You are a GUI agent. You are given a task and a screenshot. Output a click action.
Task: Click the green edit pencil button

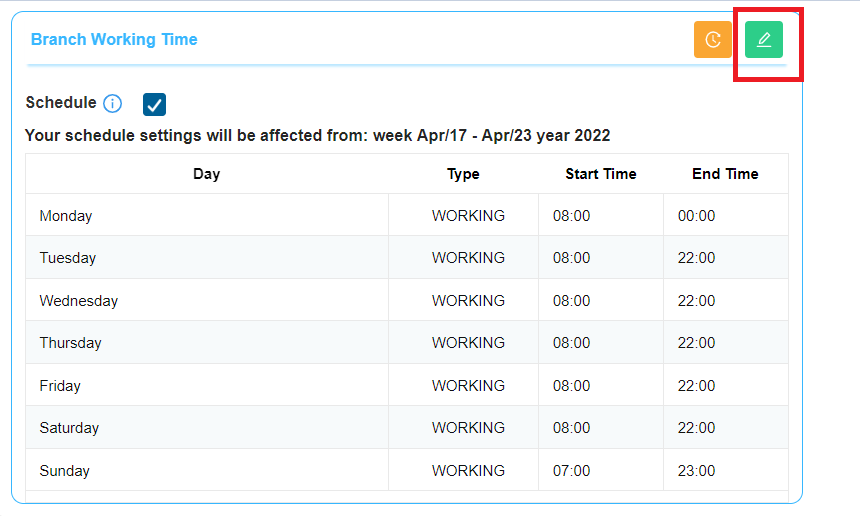point(763,40)
